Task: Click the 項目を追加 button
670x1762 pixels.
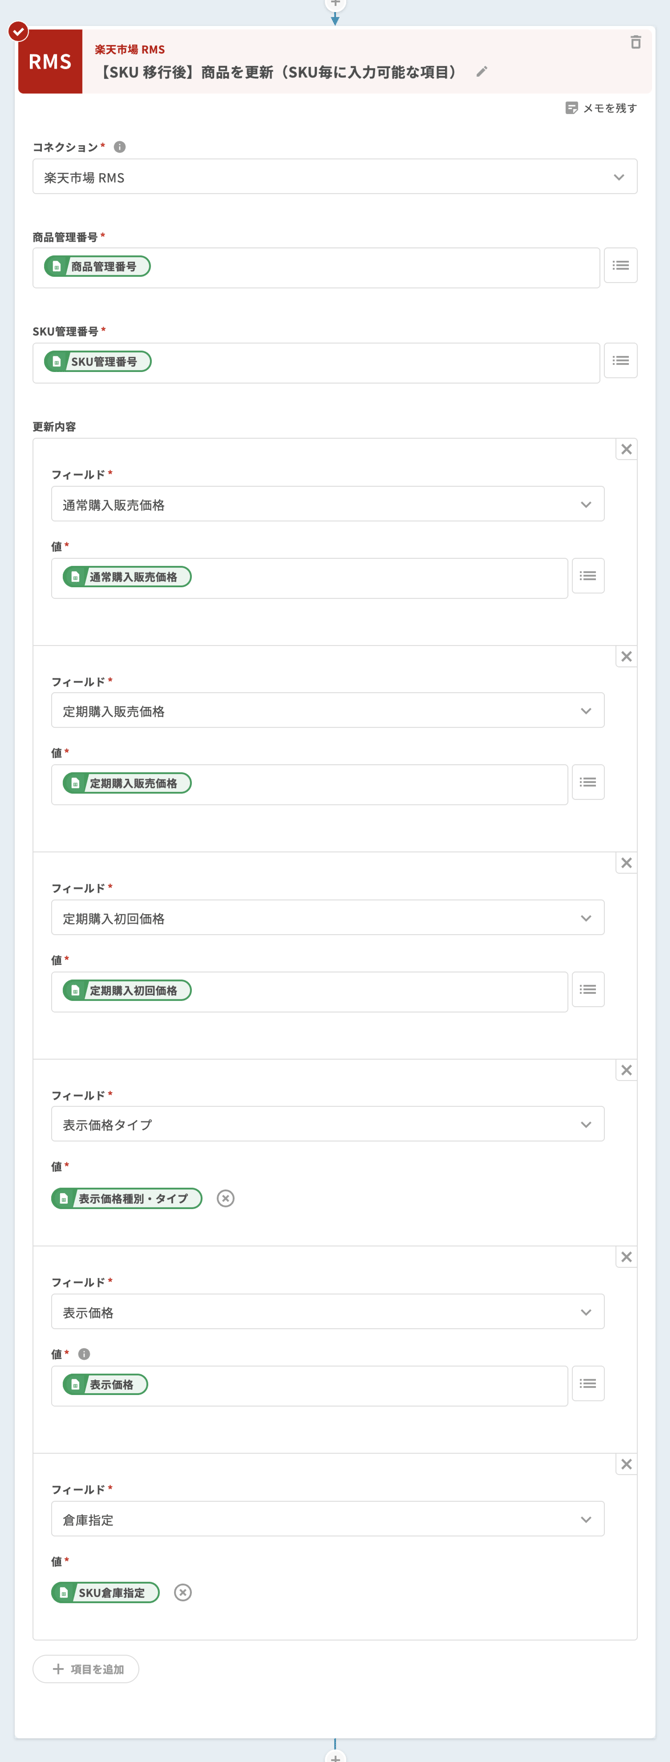Action: [87, 1669]
